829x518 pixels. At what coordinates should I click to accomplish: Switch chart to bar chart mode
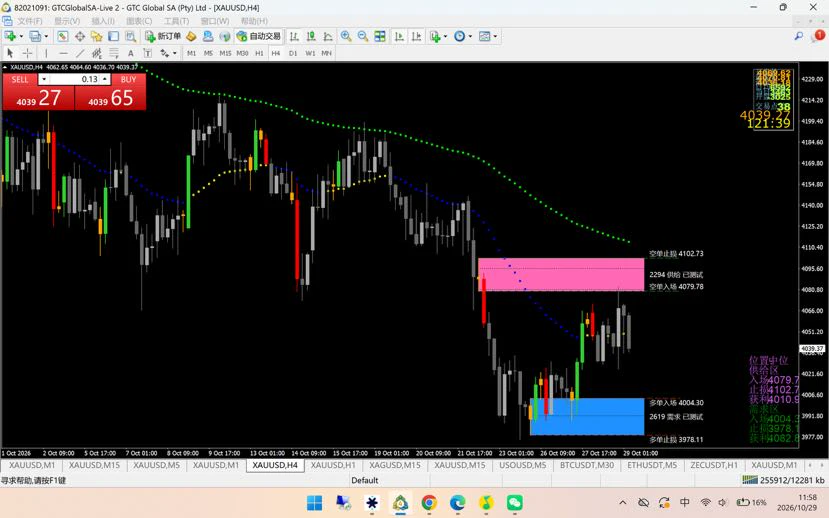294,36
